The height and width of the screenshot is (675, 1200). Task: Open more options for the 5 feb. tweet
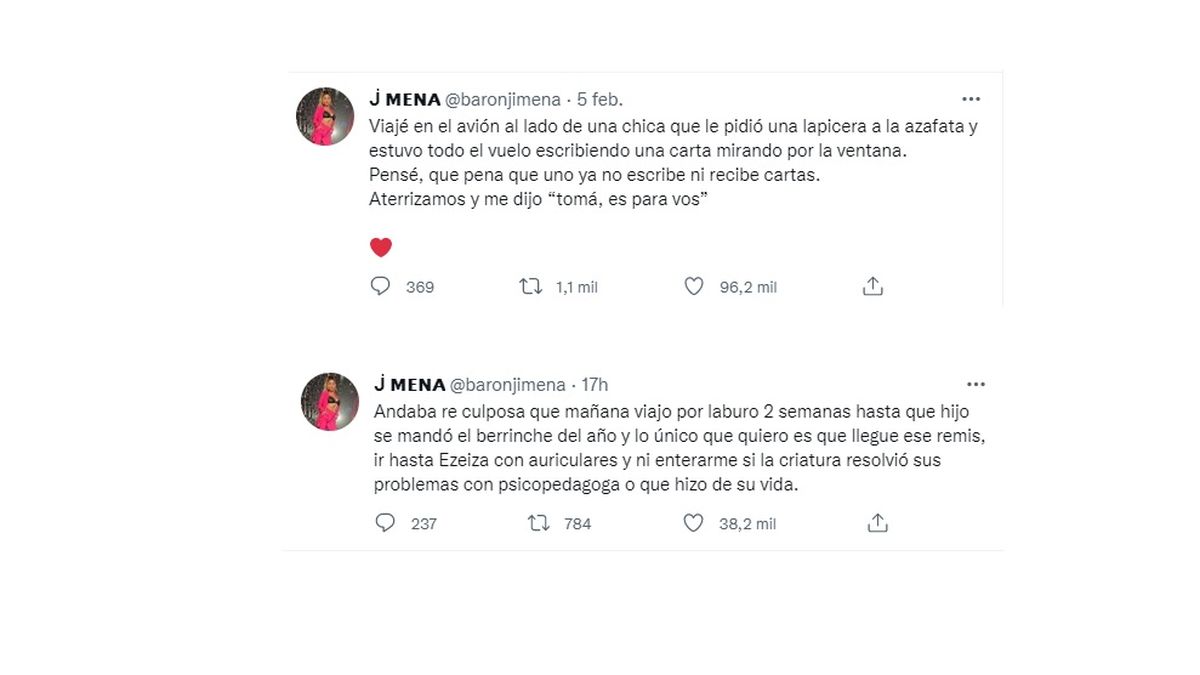970,99
